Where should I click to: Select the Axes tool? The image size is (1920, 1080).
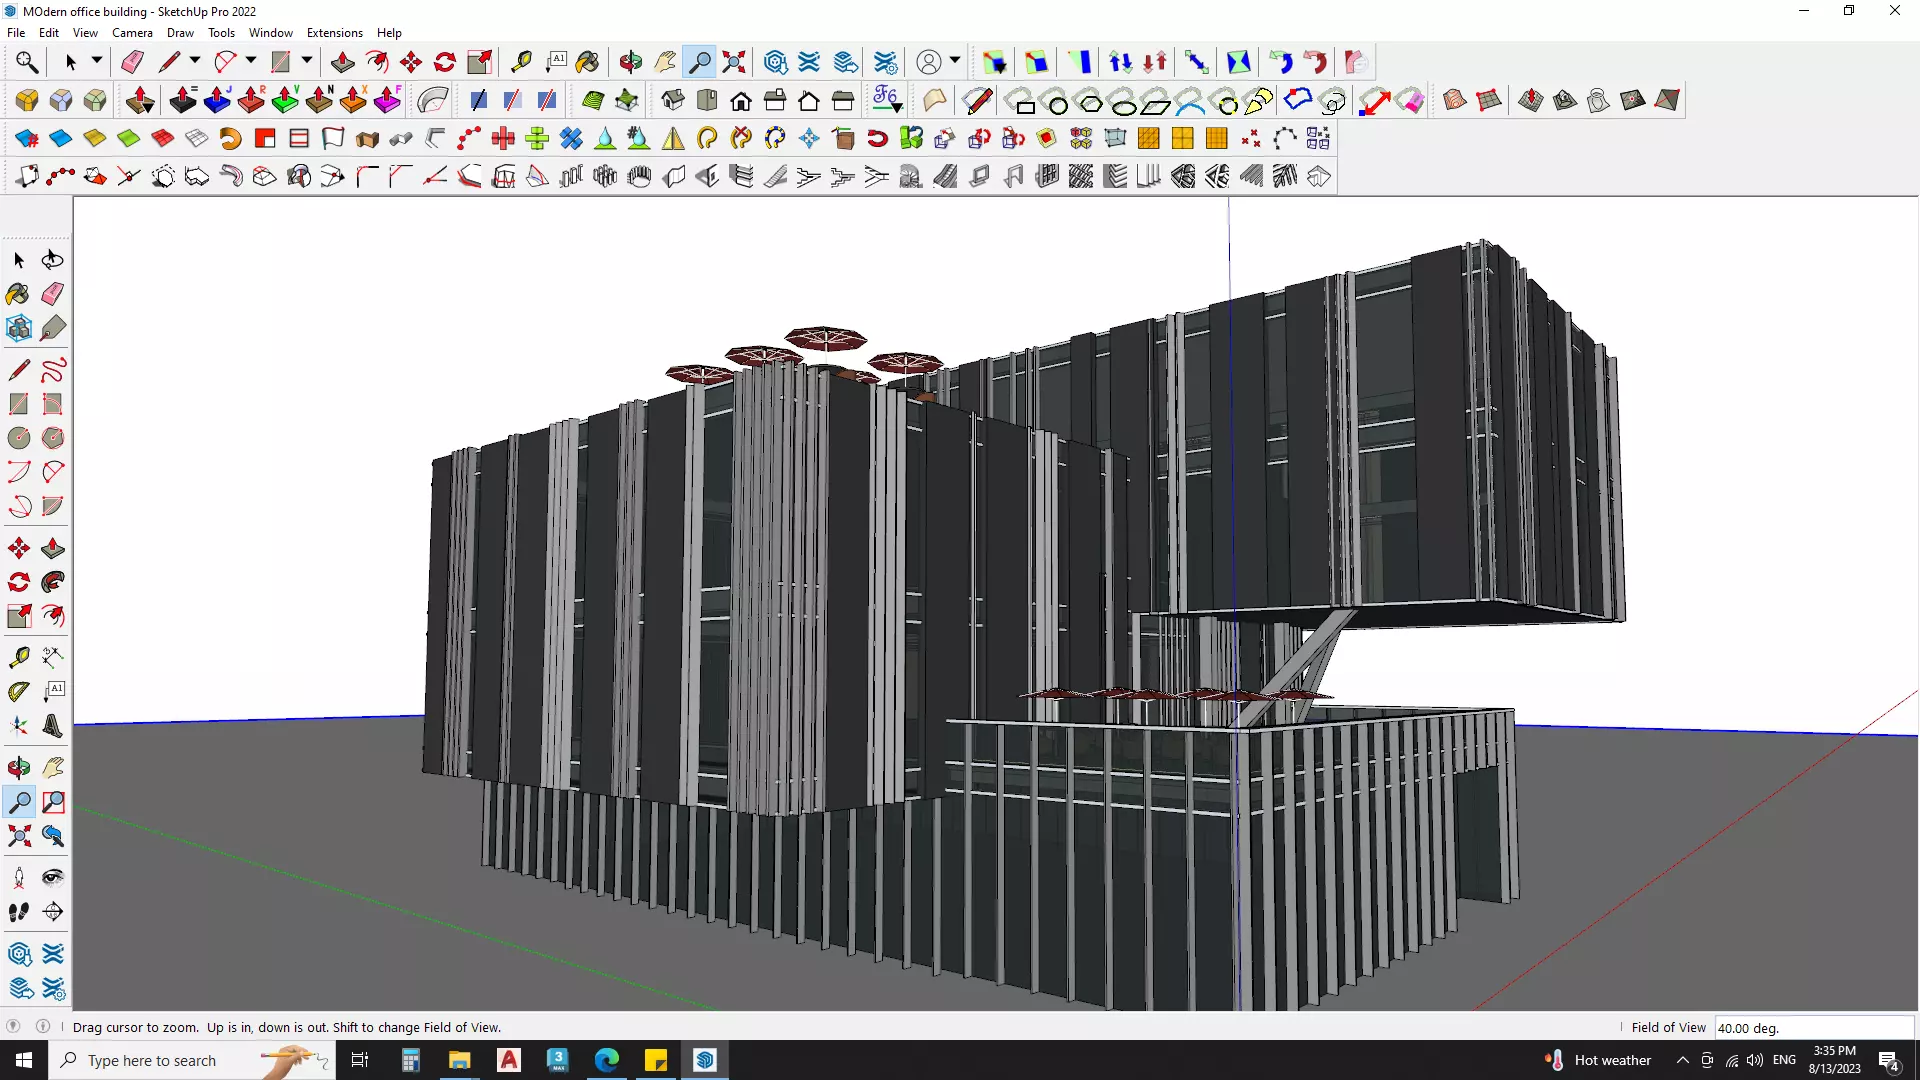pyautogui.click(x=19, y=726)
